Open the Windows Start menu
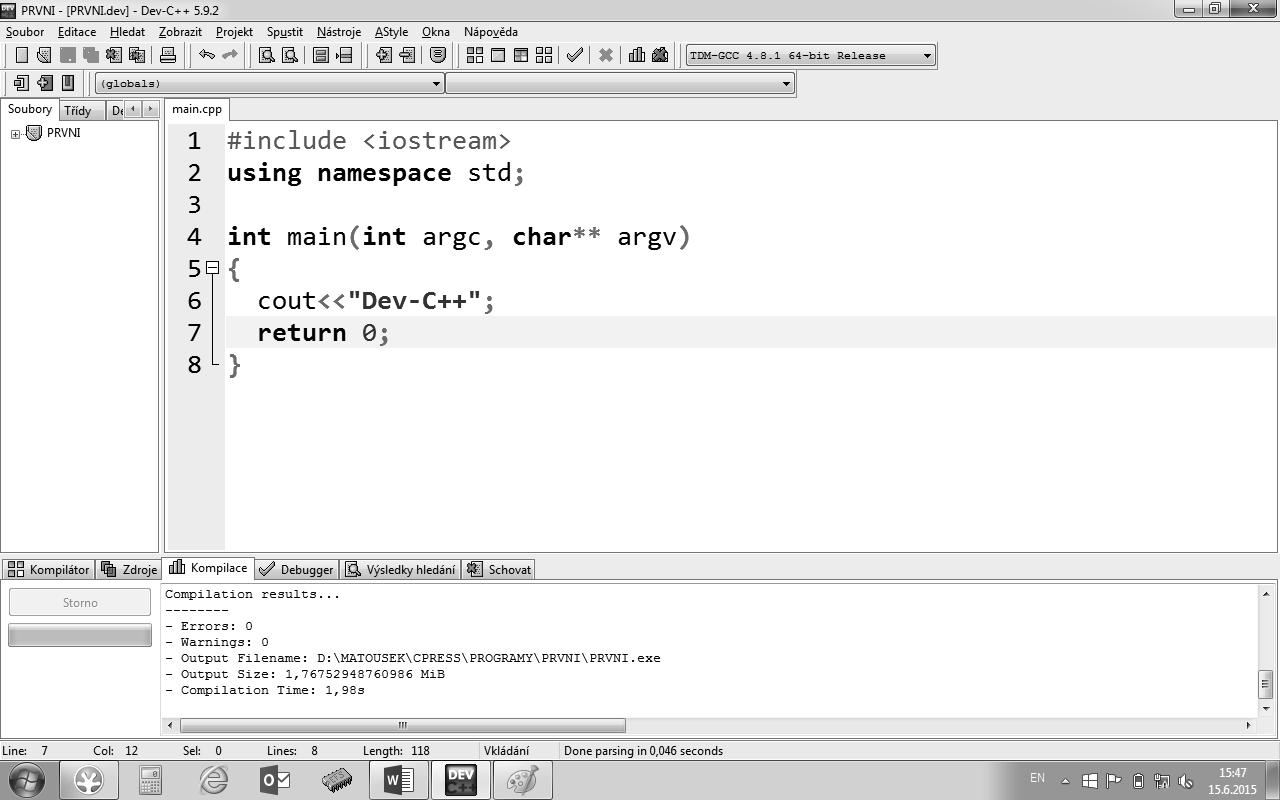1280x800 pixels. click(27, 779)
